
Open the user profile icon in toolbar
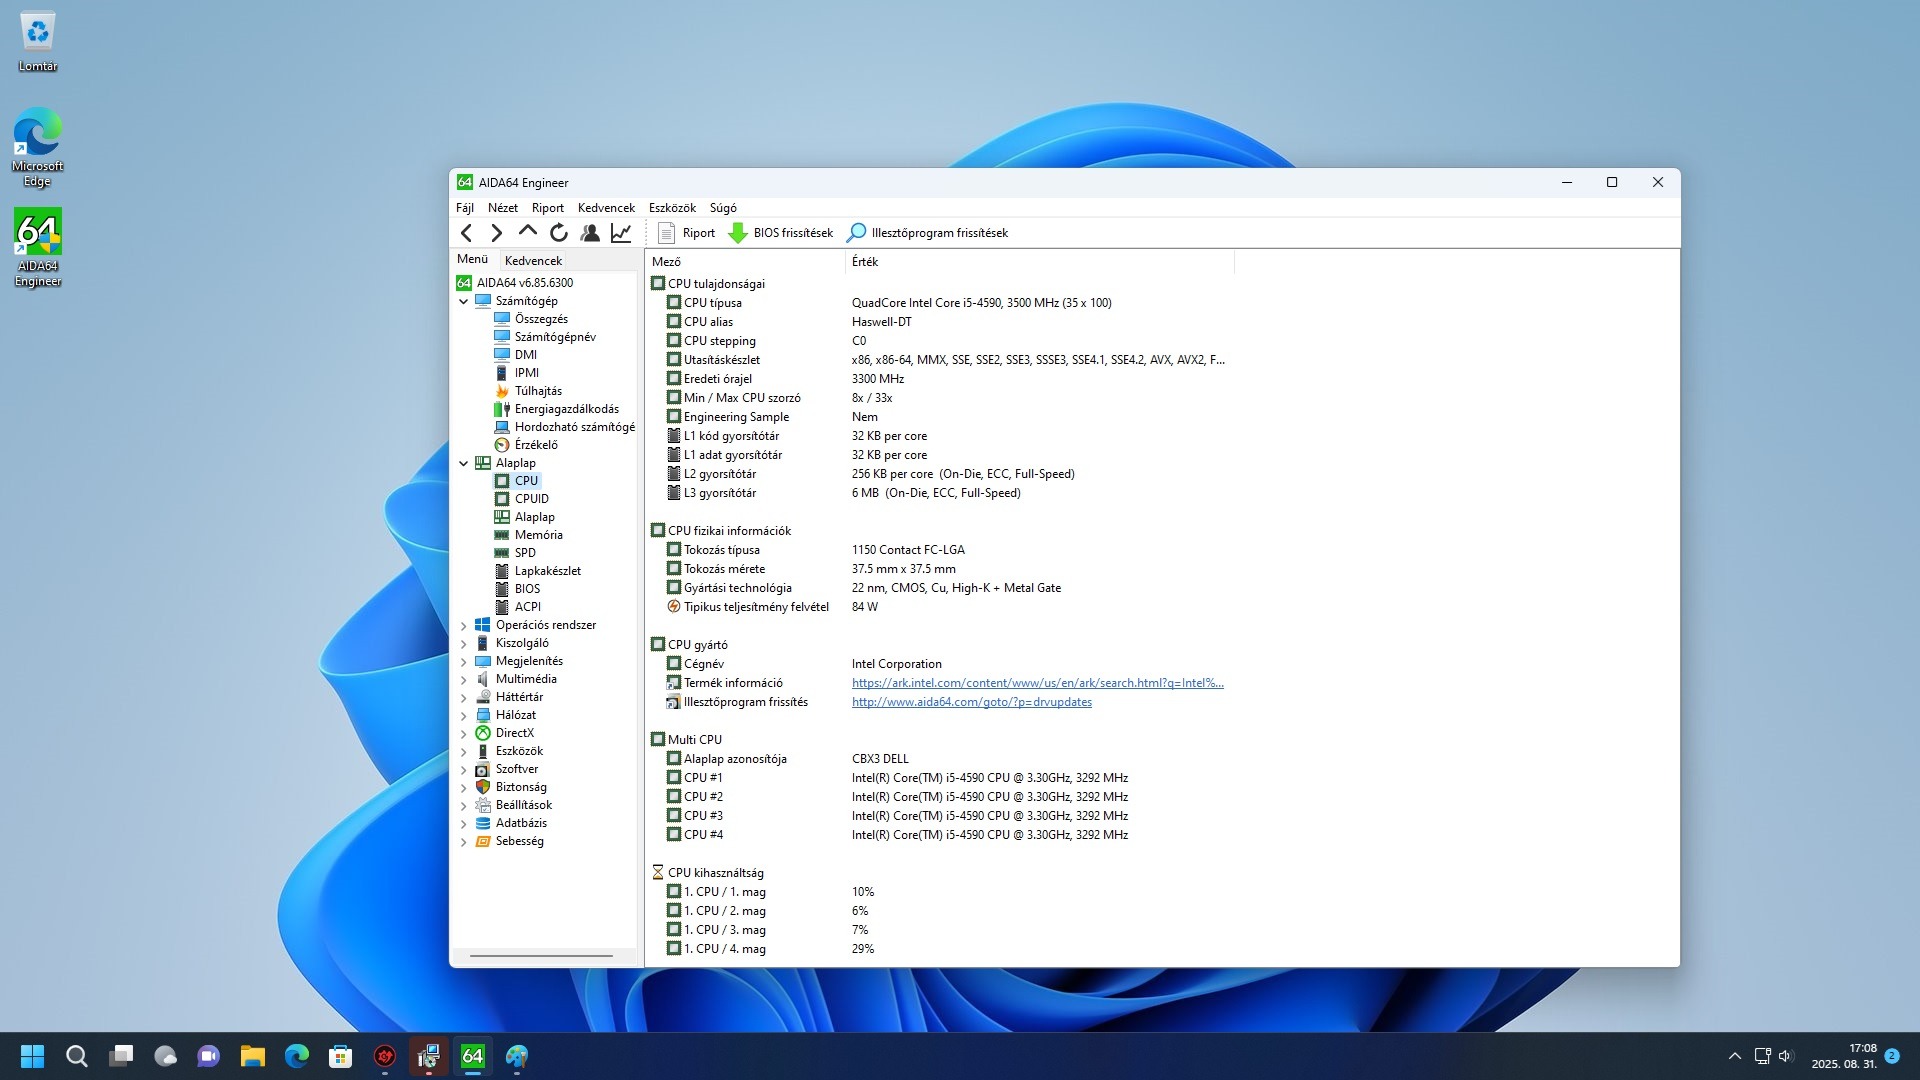pyautogui.click(x=590, y=233)
